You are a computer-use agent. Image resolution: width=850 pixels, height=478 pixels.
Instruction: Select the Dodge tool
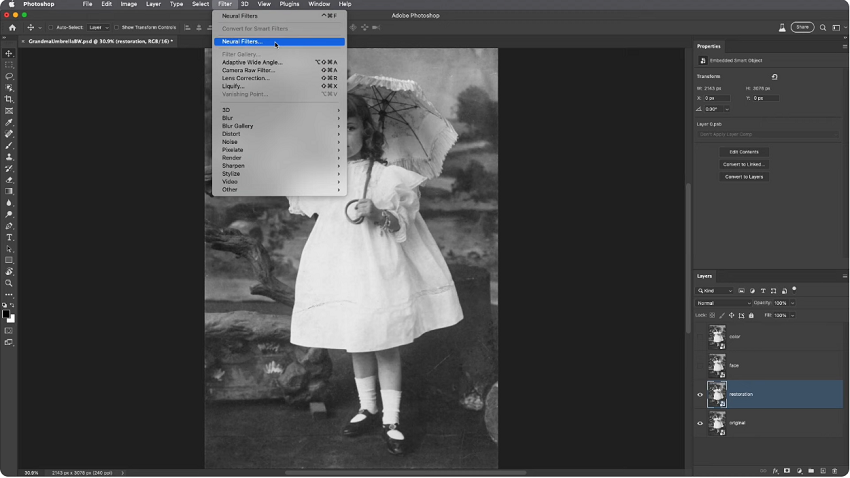[x=9, y=215]
